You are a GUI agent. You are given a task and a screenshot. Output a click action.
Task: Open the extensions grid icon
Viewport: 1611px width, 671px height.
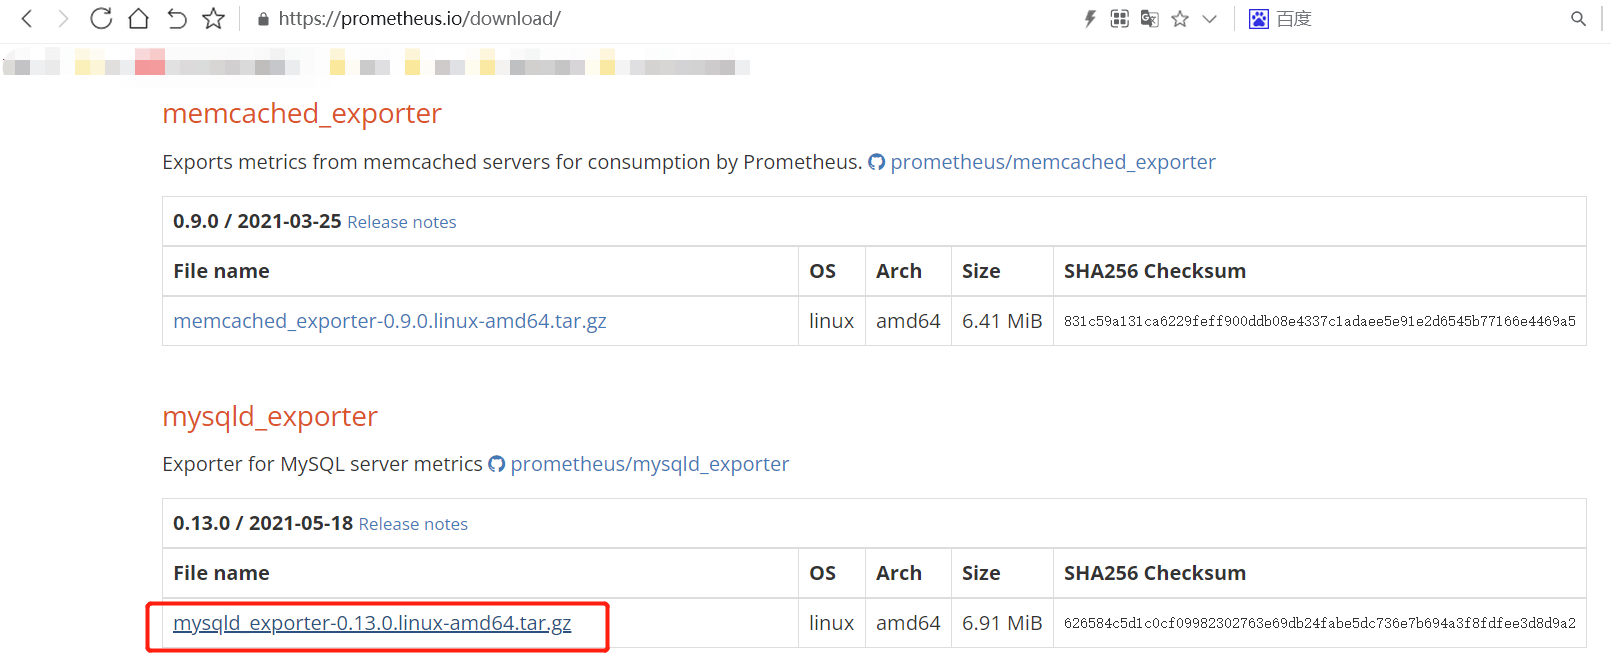pyautogui.click(x=1120, y=18)
